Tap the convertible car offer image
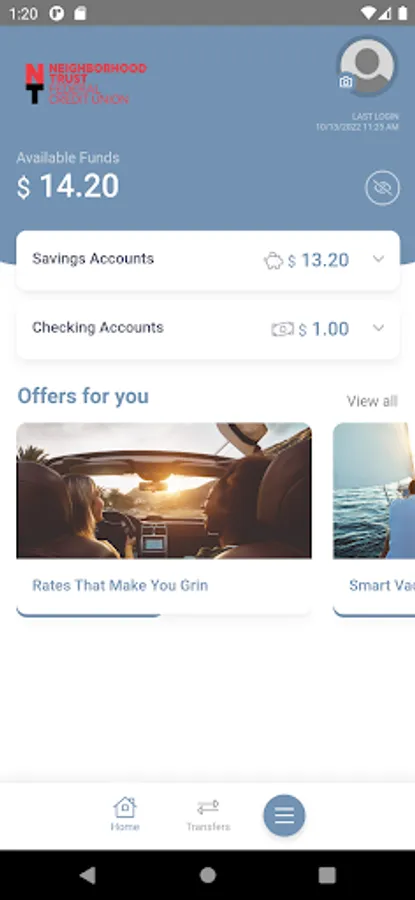 pos(164,491)
